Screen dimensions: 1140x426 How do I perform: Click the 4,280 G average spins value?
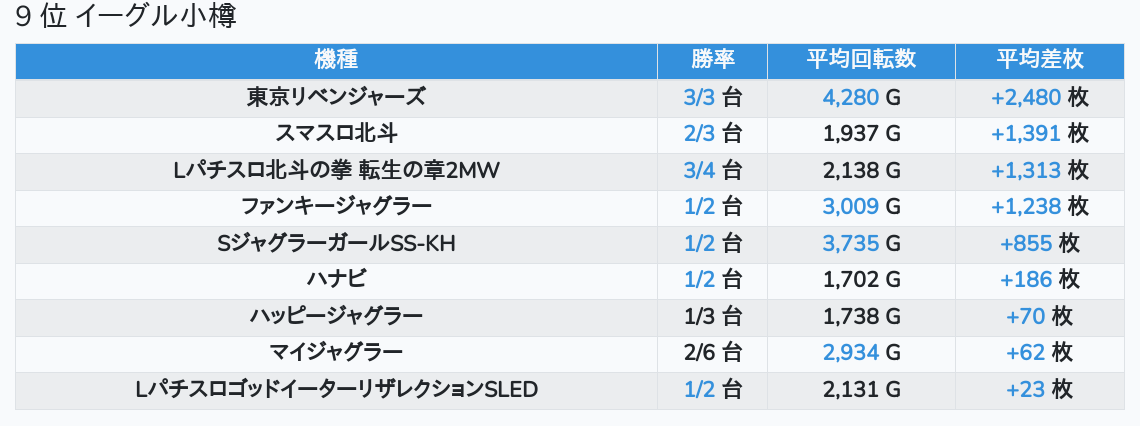click(861, 97)
